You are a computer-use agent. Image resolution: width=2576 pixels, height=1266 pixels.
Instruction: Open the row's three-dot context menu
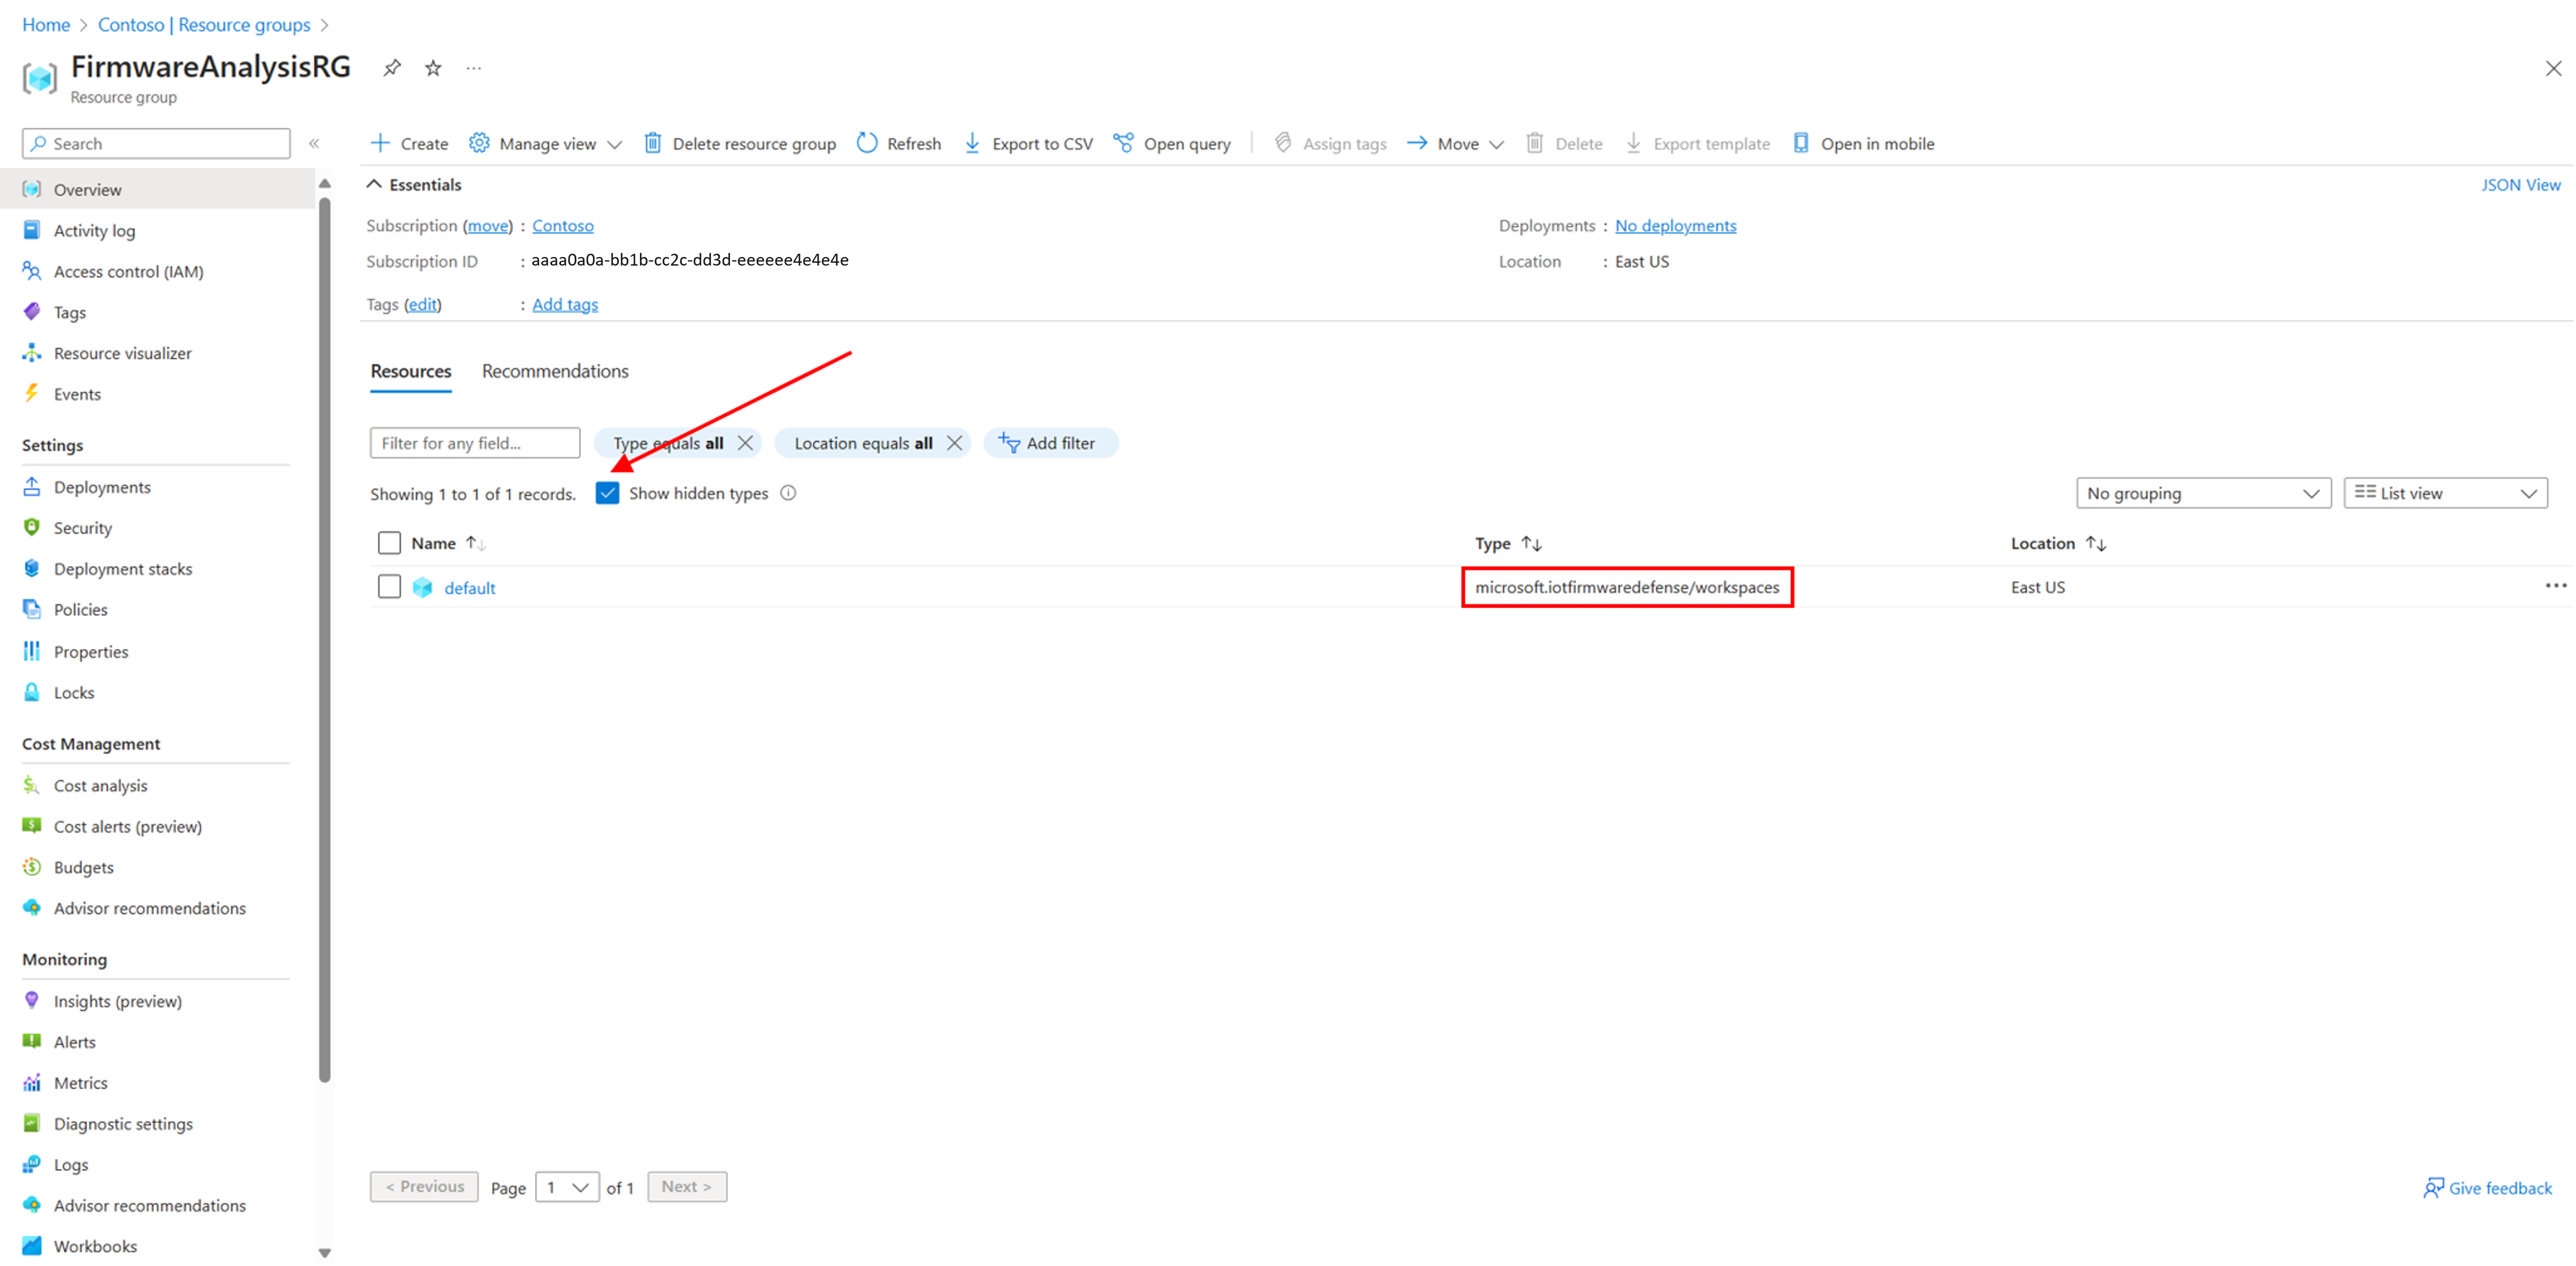[2555, 586]
